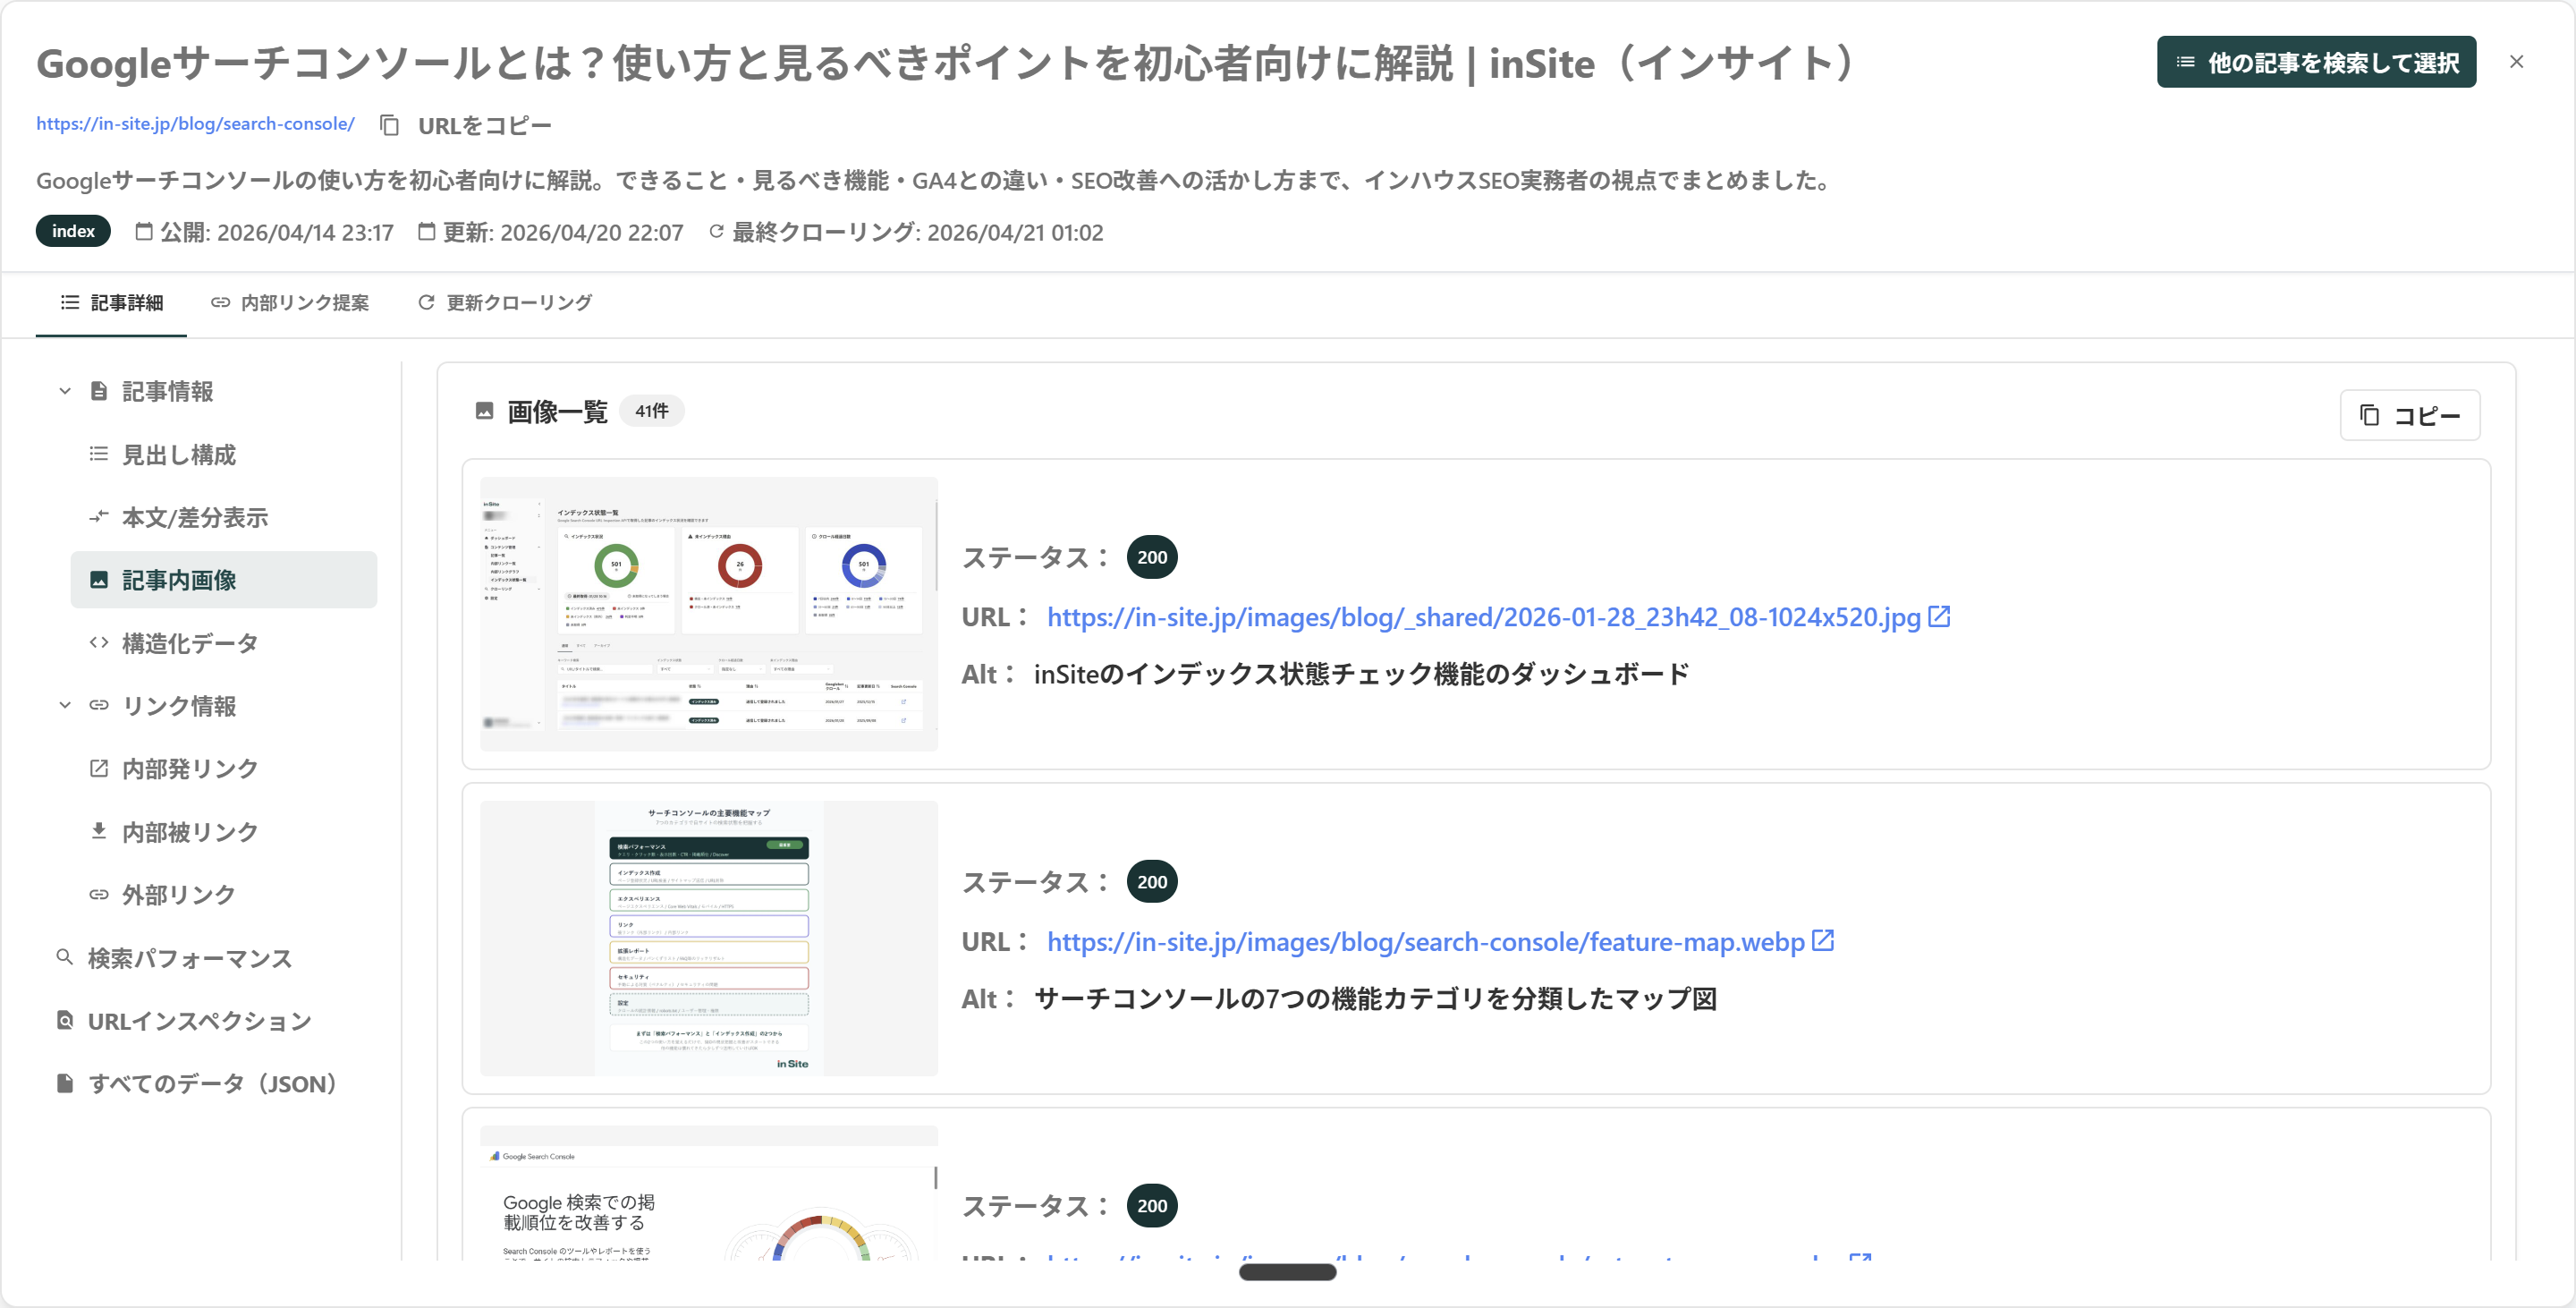Open the 2026-01-28 image via its external-link icon

(1938, 617)
